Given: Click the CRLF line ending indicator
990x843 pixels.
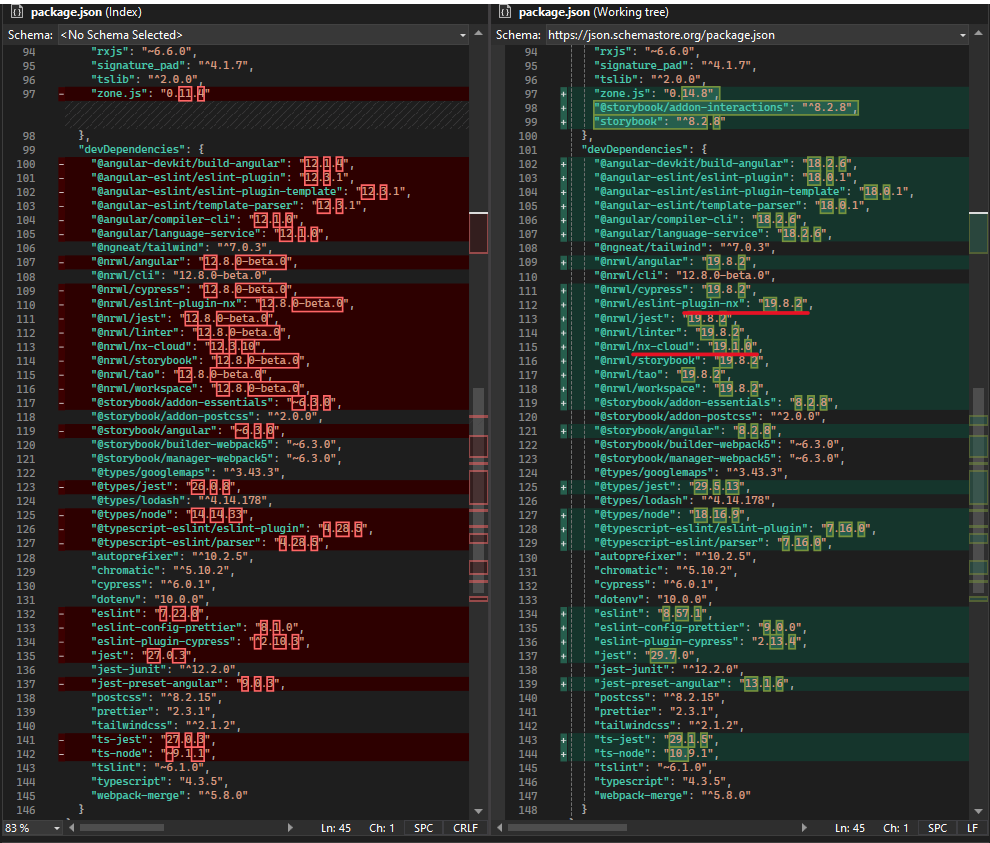Looking at the screenshot, I should [x=465, y=828].
